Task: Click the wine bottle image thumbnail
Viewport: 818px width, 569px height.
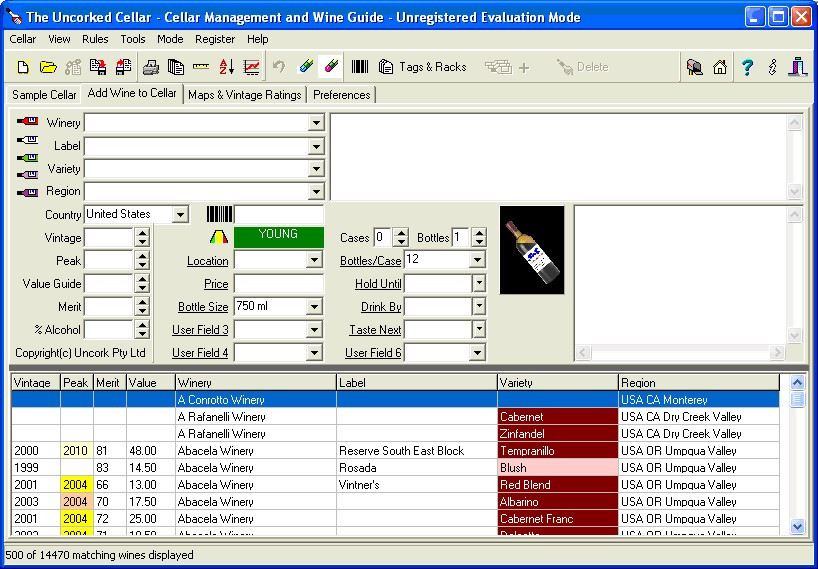Action: click(x=532, y=250)
